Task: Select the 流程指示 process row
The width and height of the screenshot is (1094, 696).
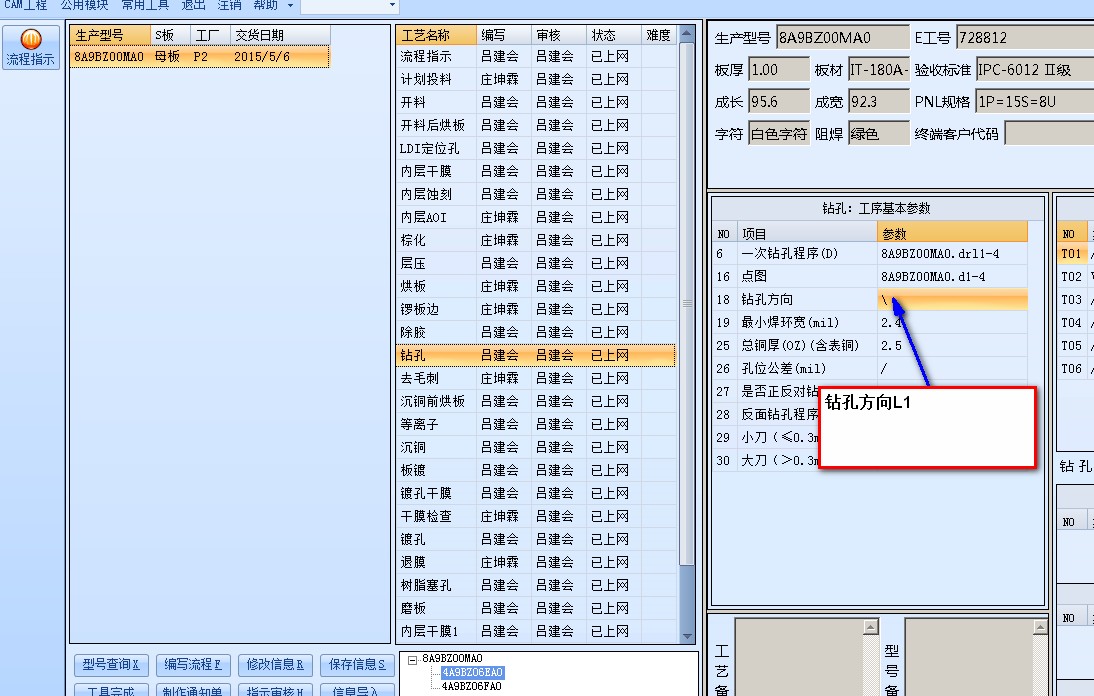Action: (x=536, y=56)
